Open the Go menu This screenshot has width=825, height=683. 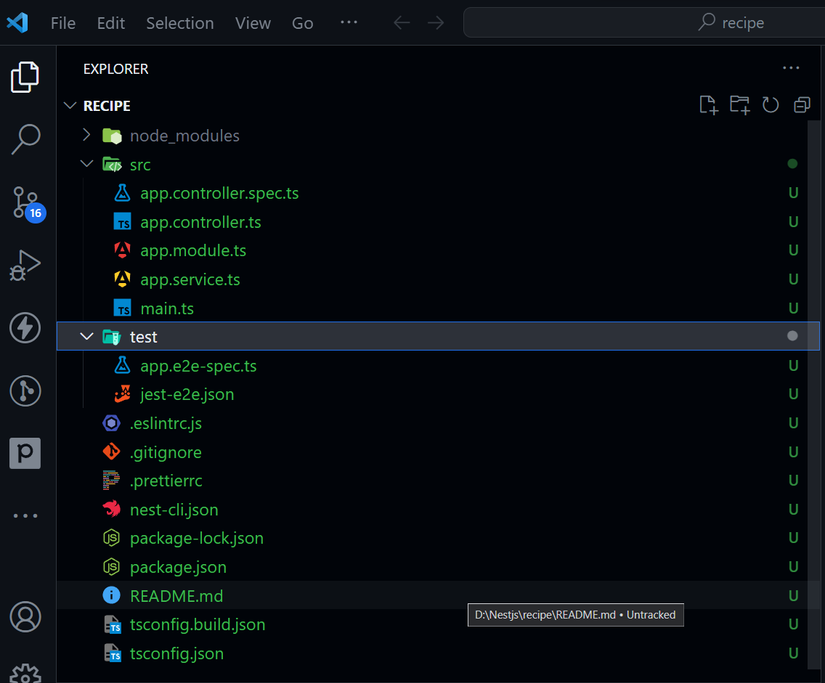click(x=302, y=22)
